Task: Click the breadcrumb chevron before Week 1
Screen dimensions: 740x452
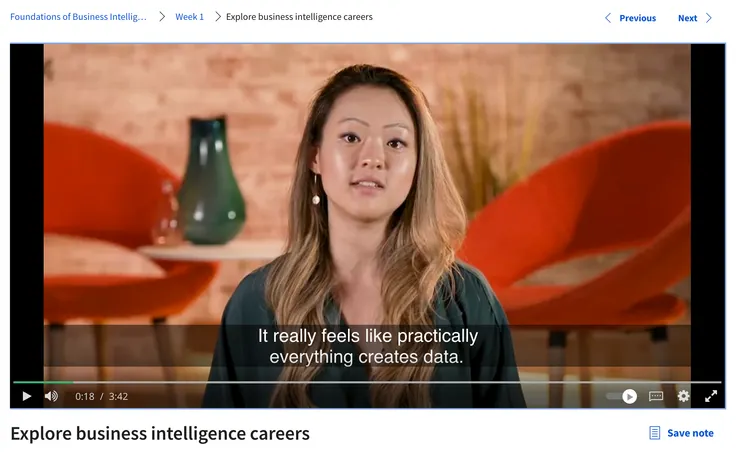Action: pos(162,17)
